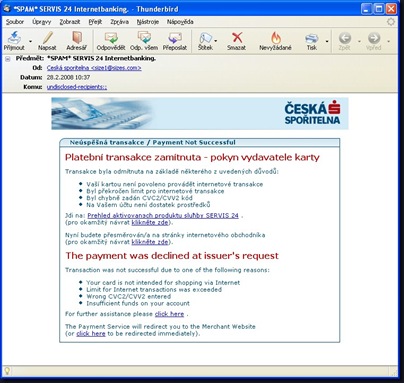Open the Zpět history dropdown arrow
This screenshot has height=383, width=404.
(x=359, y=41)
